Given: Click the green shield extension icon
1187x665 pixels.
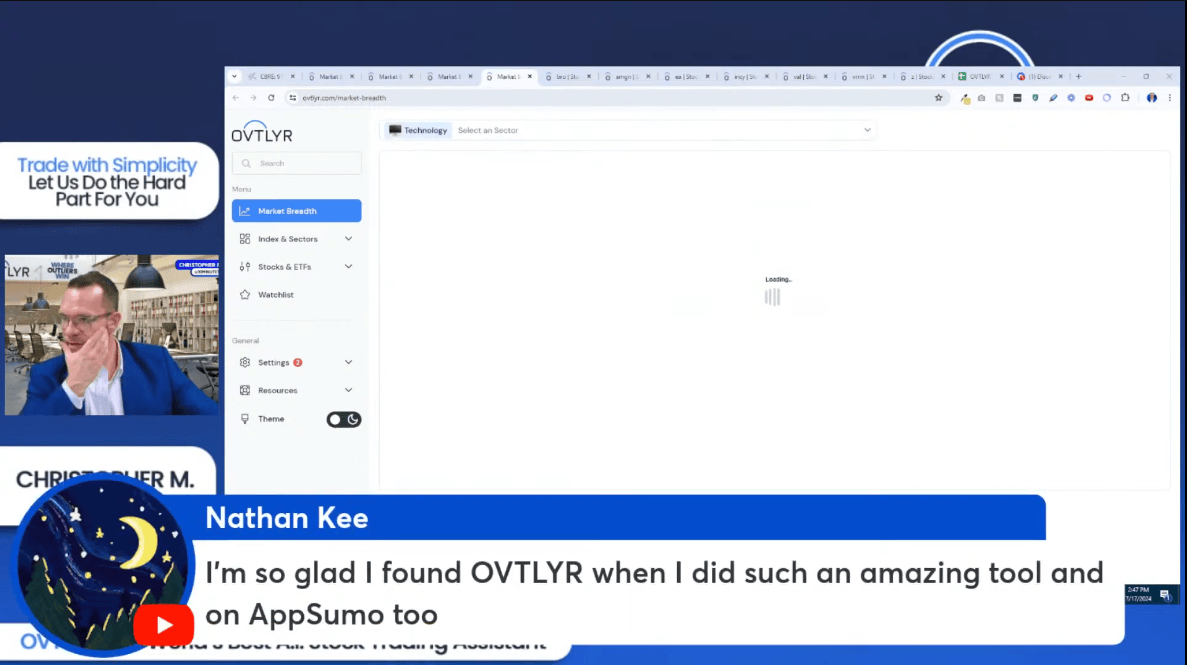Looking at the screenshot, I should click(1035, 98).
